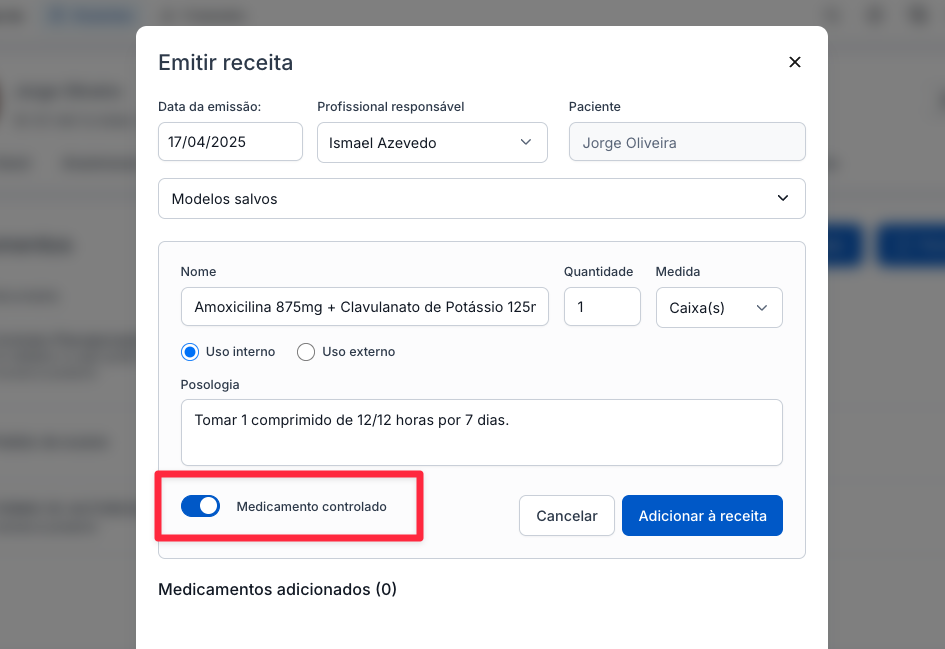
Task: Click the Emitir receita dialog title
Action: pyautogui.click(x=226, y=63)
